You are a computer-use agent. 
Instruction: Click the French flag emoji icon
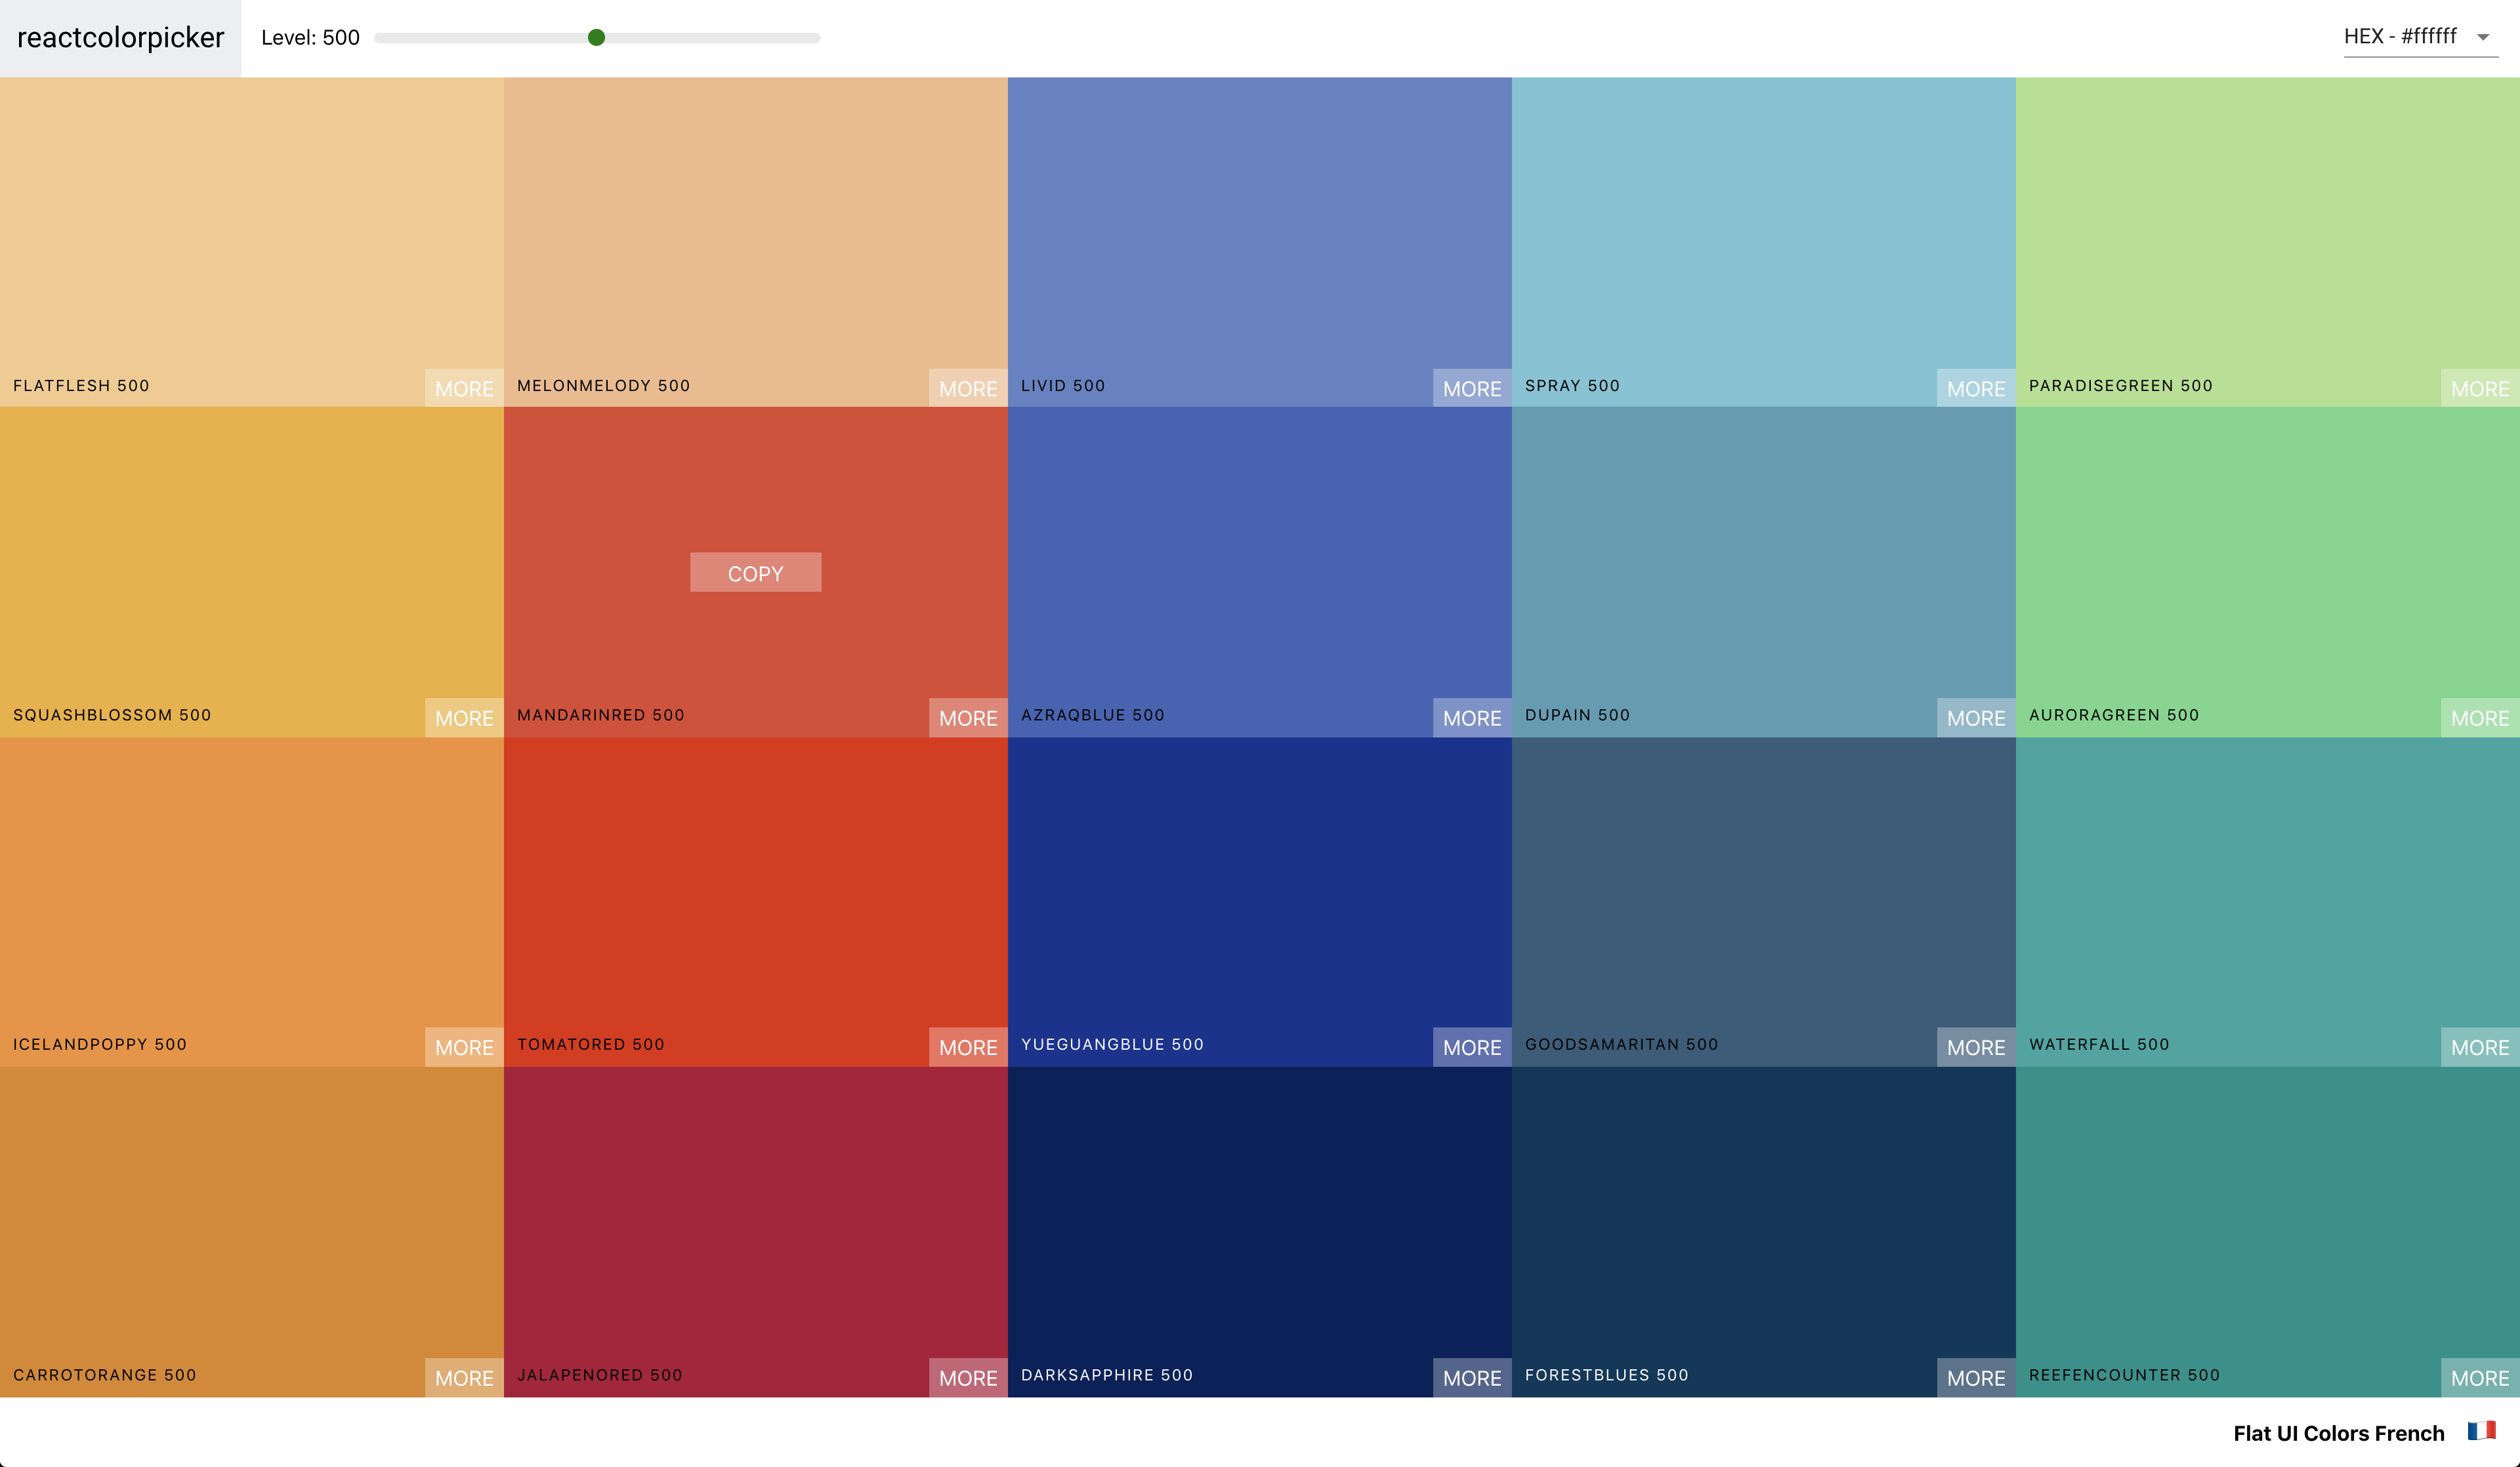coord(2481,1431)
